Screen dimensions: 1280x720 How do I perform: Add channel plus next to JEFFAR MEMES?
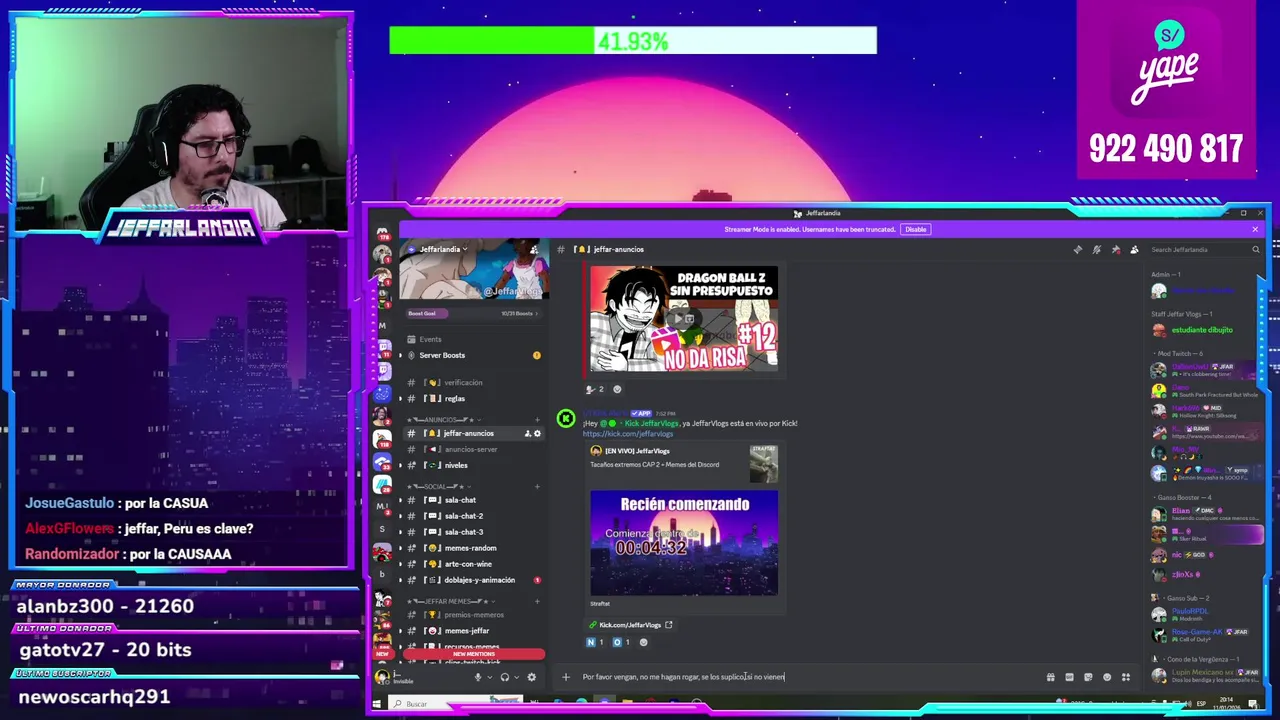click(537, 601)
